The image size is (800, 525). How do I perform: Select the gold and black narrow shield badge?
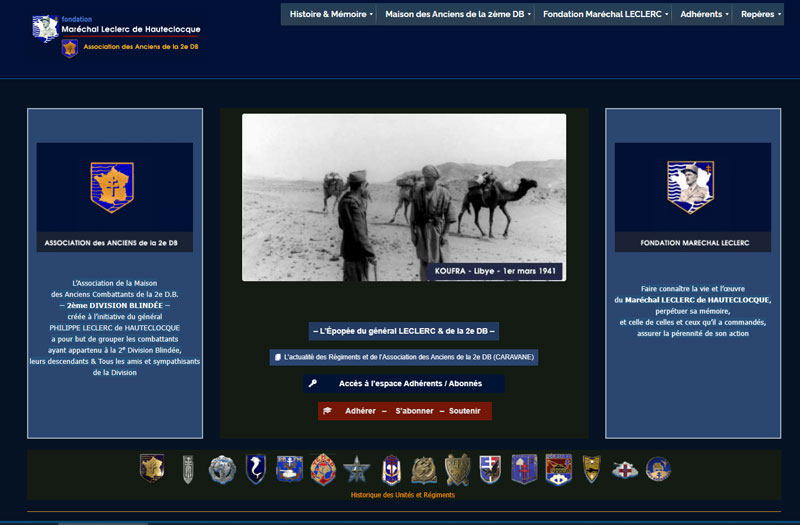(592, 469)
